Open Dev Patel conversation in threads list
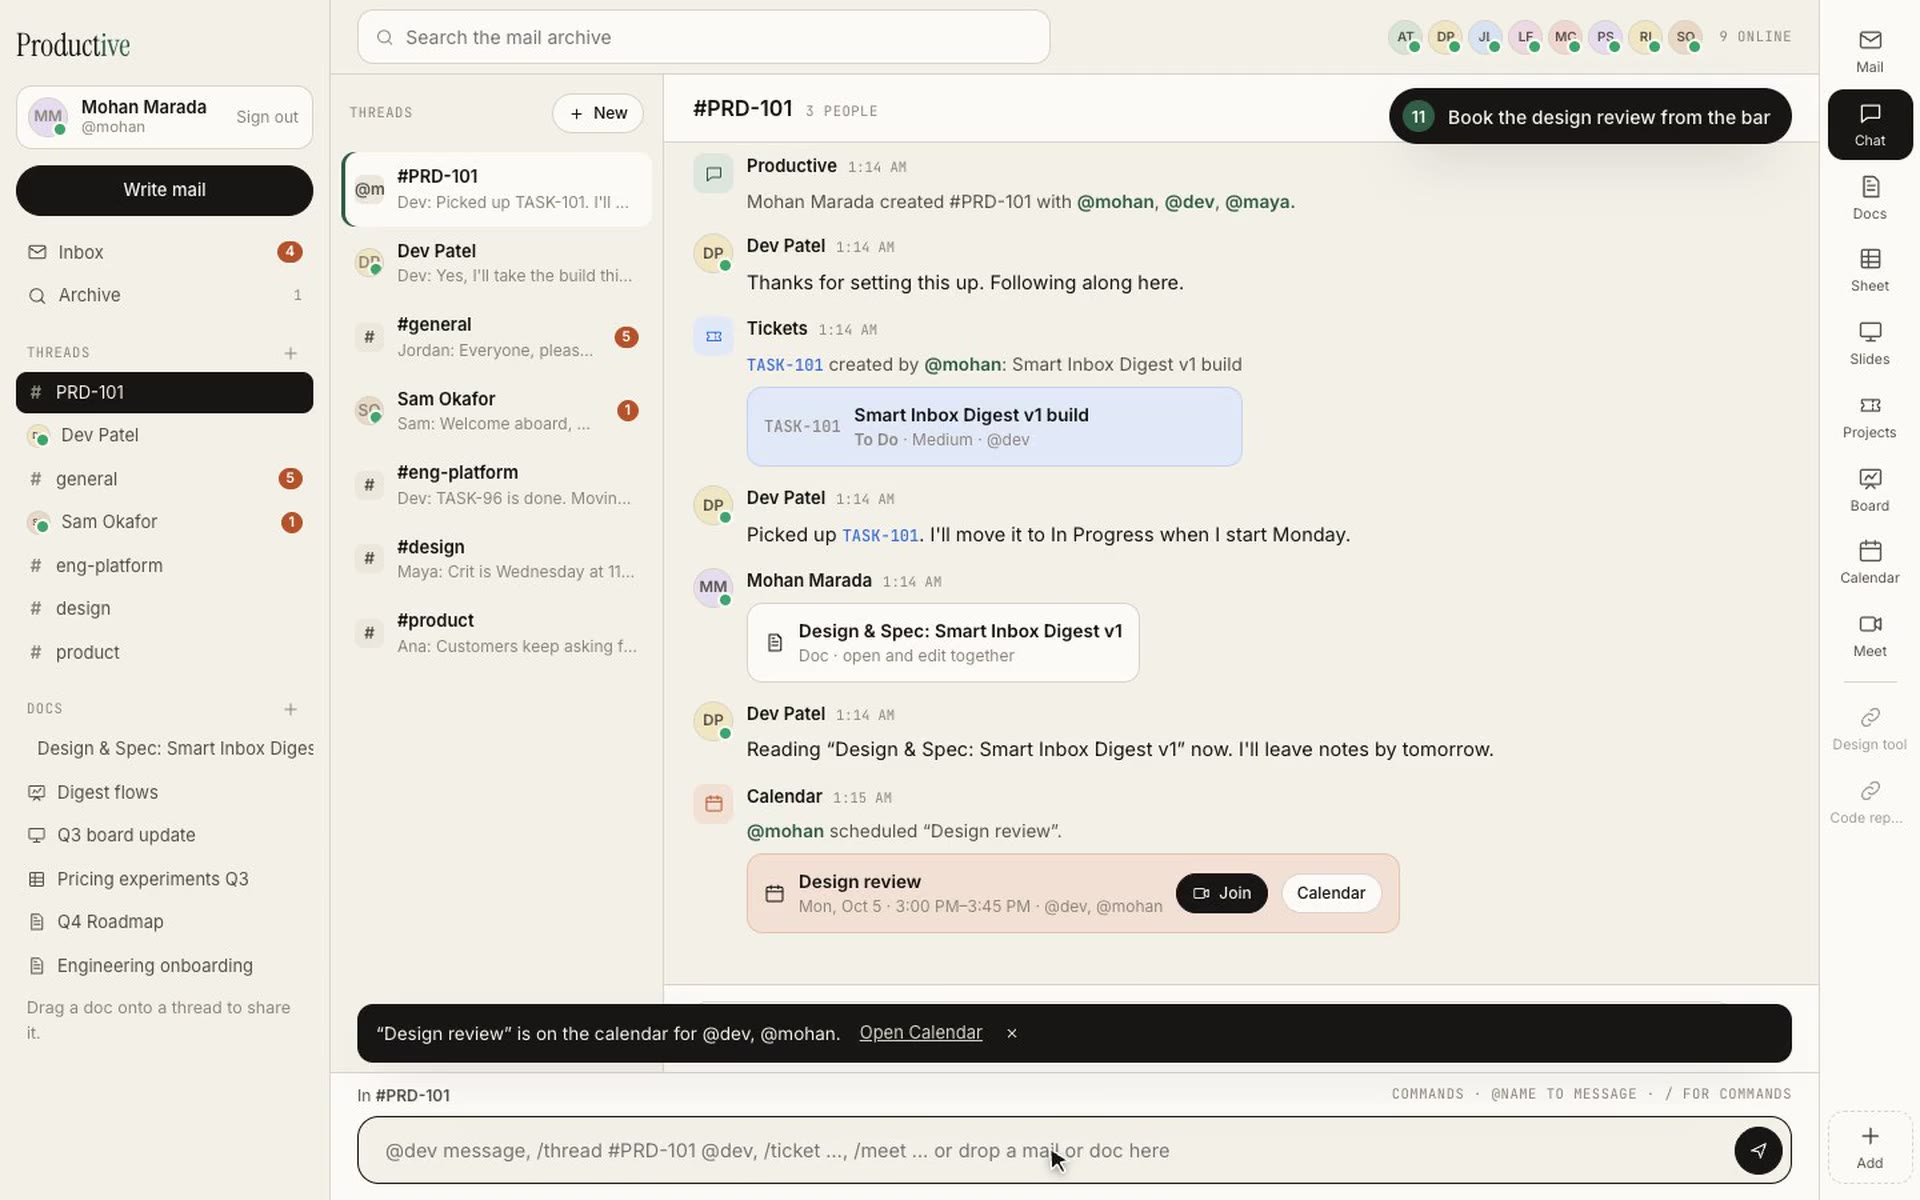Image resolution: width=1920 pixels, height=1200 pixels. [497, 263]
